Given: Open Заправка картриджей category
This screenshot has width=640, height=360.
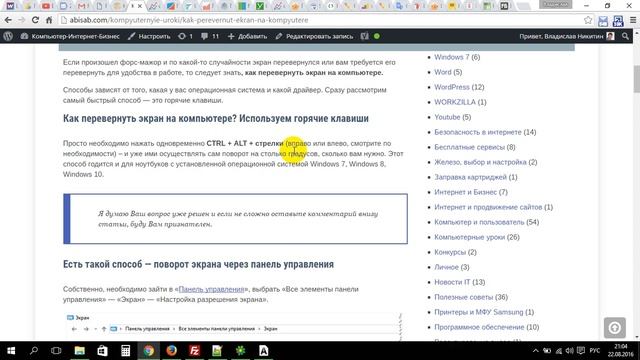Looking at the screenshot, I should click(470, 177).
